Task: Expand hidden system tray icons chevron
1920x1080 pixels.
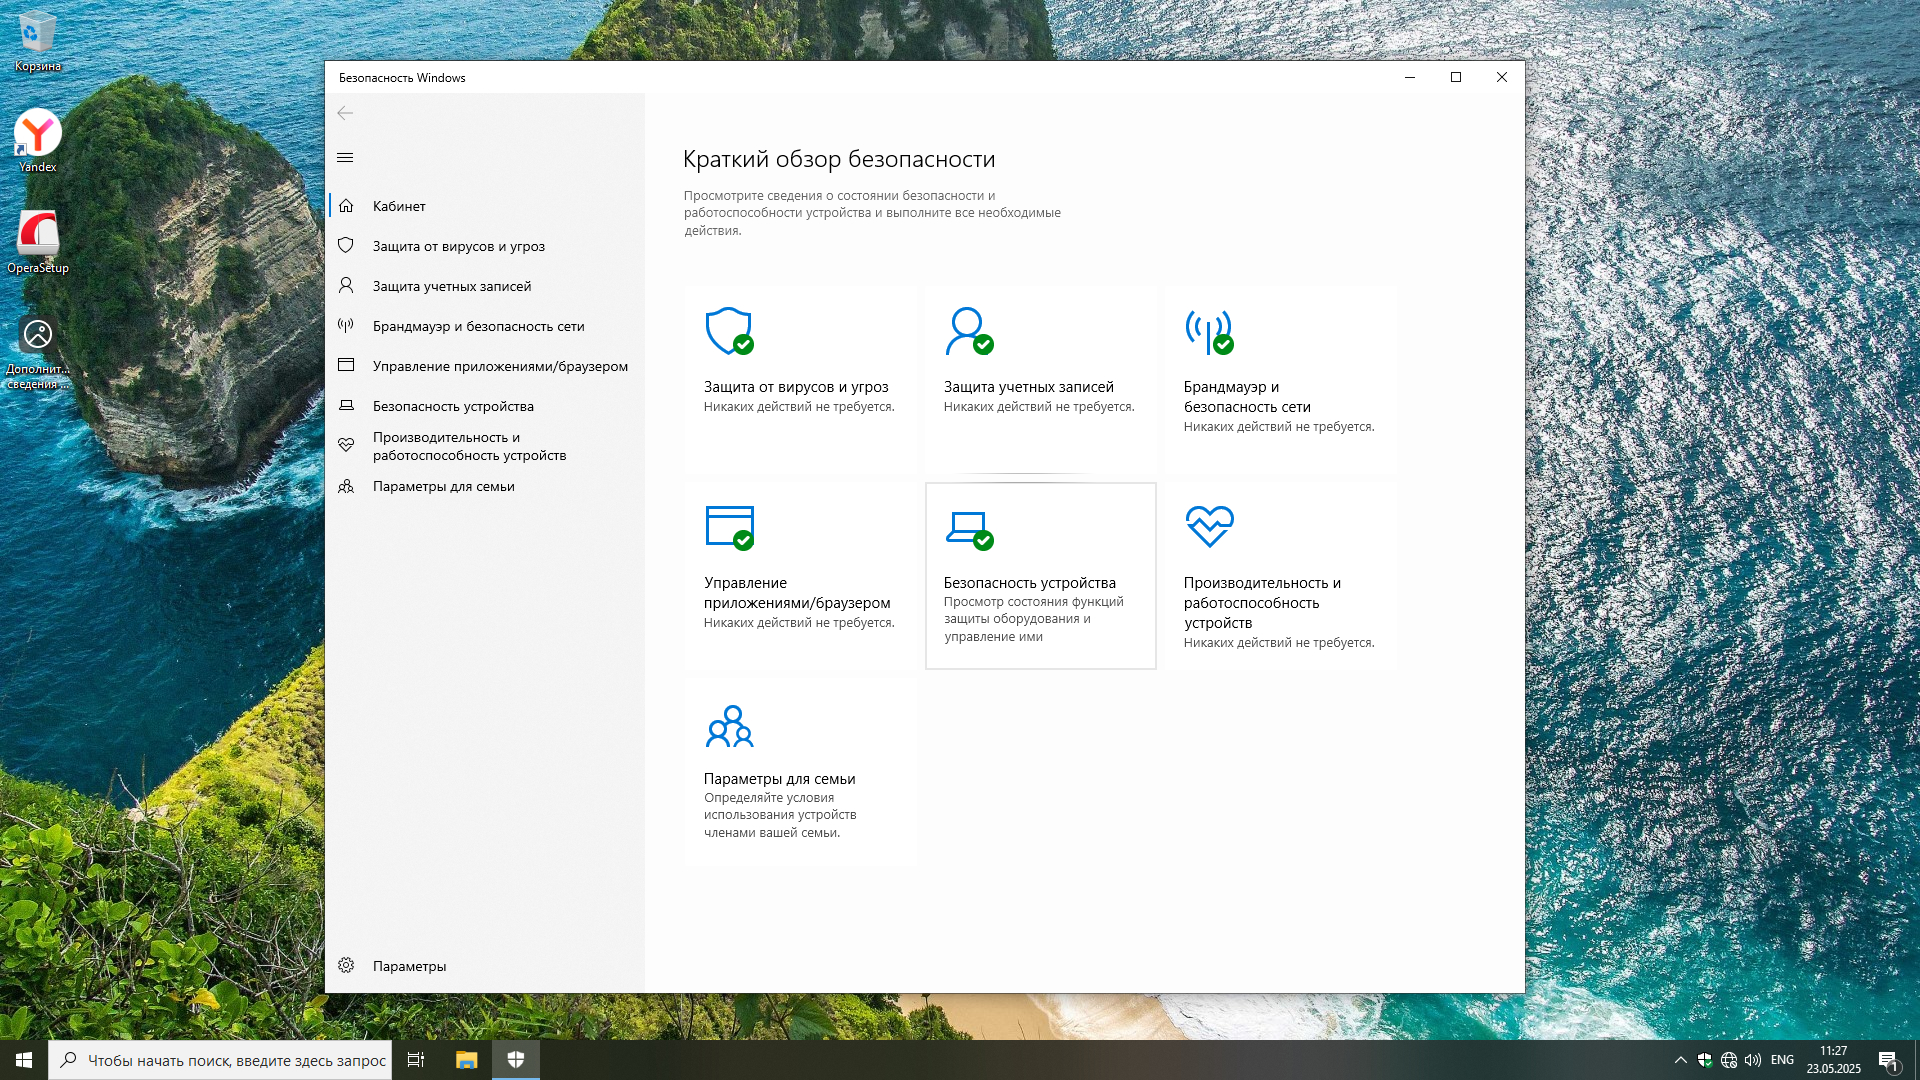Action: 1680,1060
